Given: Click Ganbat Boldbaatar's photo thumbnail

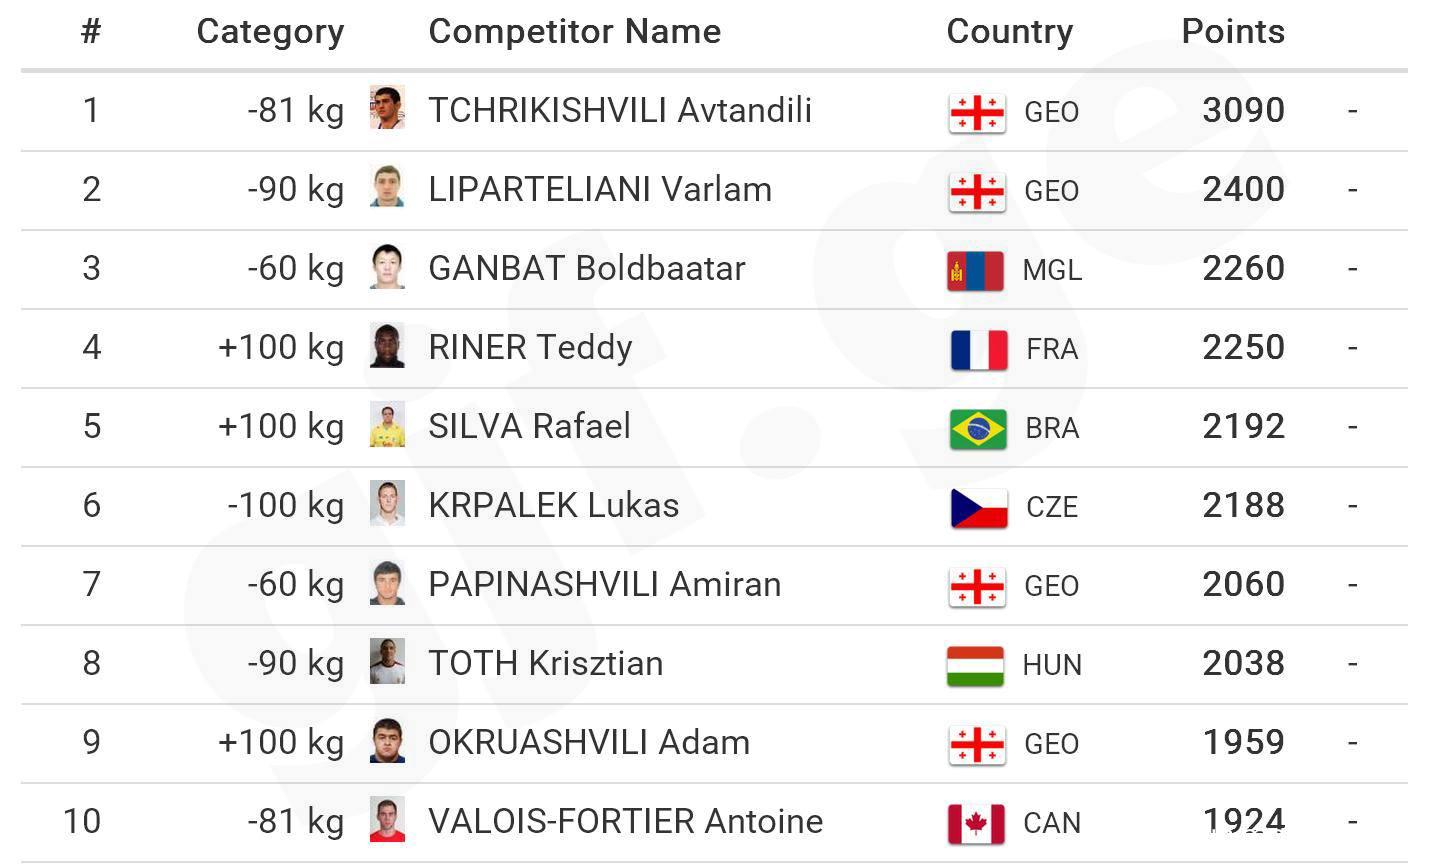Looking at the screenshot, I should (387, 267).
